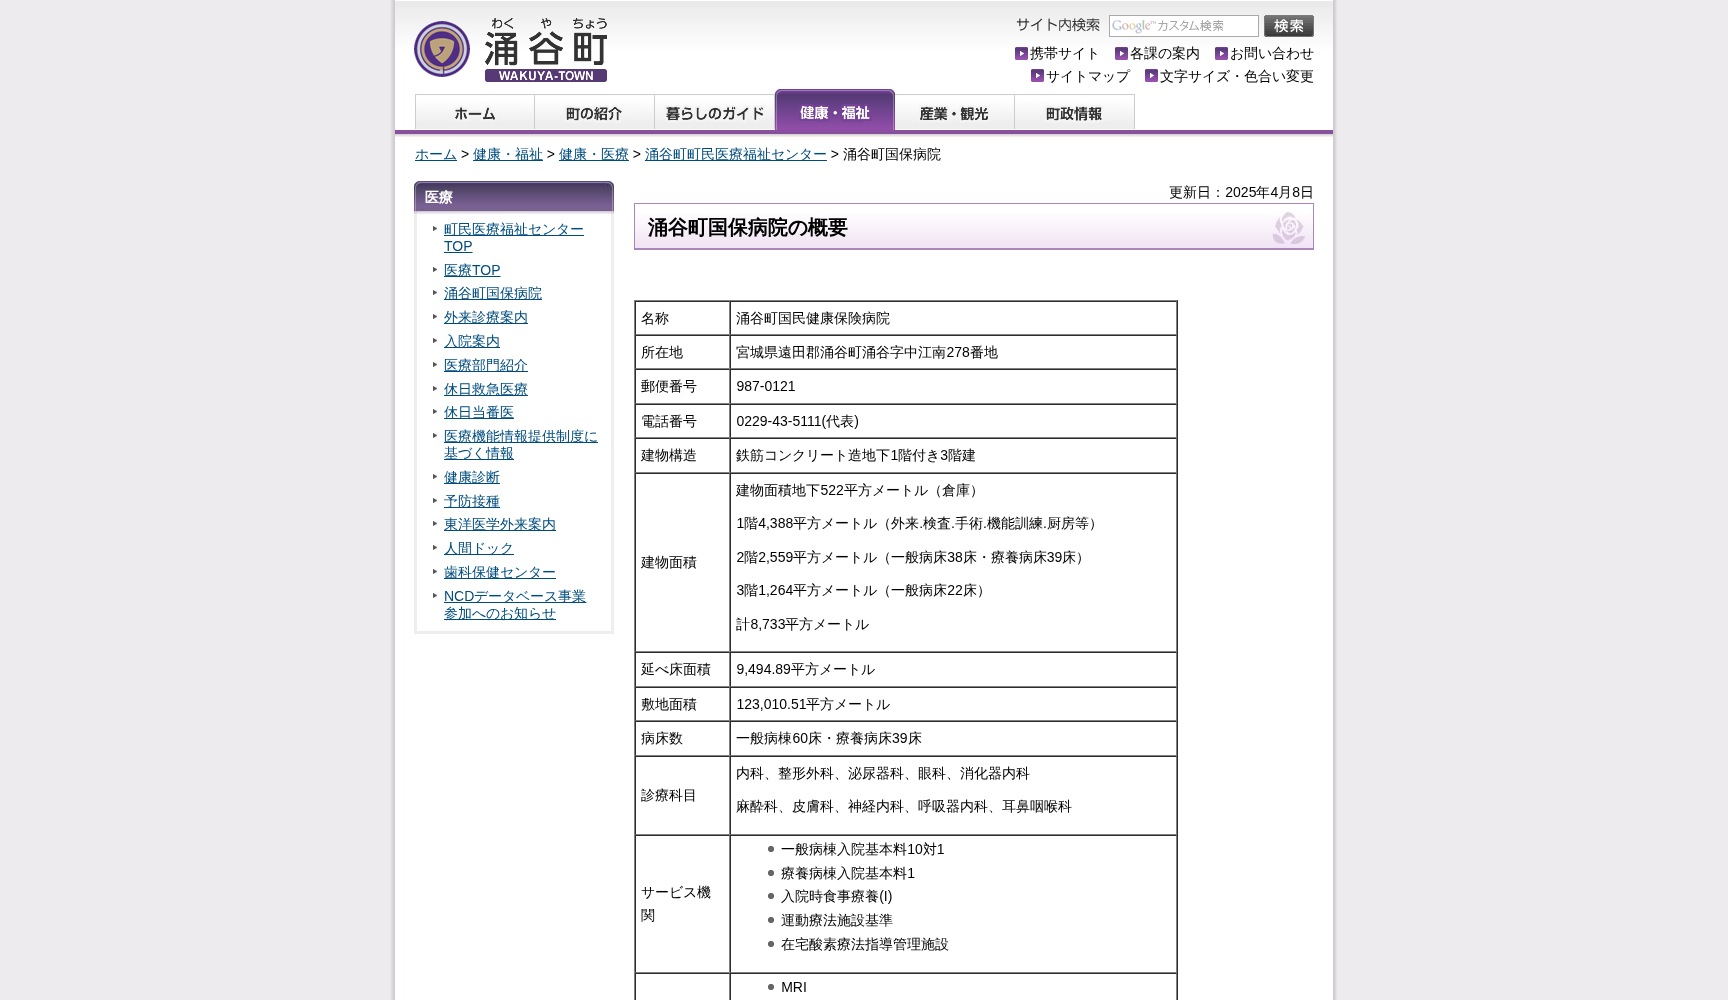The image size is (1728, 1000).
Task: Click the 入院時食事療養(I) list item
Action: (837, 896)
